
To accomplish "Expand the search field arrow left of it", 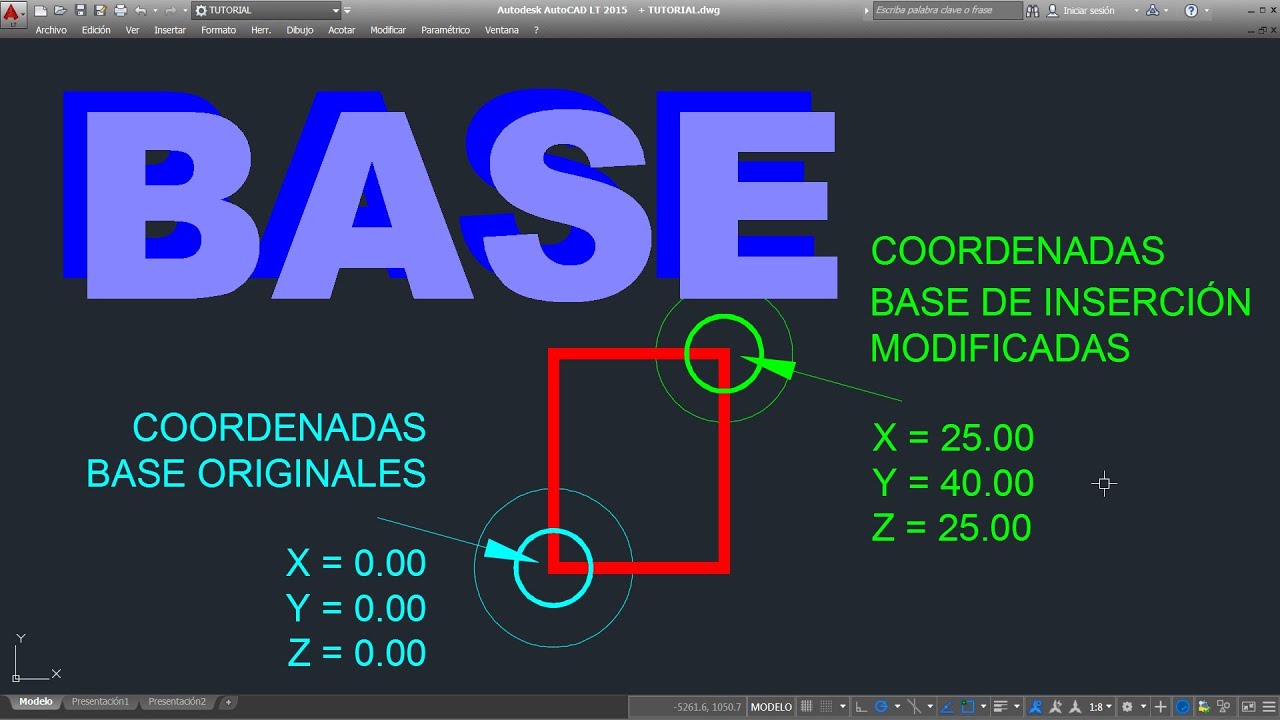I will (x=867, y=10).
